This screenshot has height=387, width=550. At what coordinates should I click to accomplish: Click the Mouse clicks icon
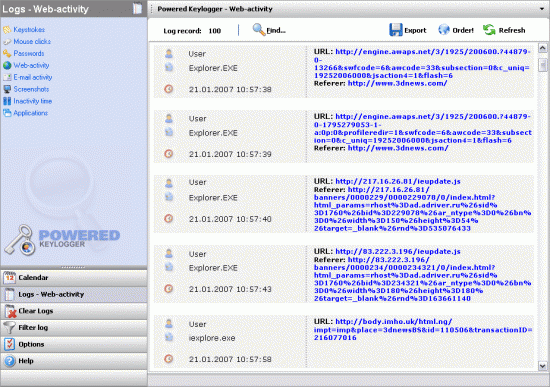coord(7,42)
